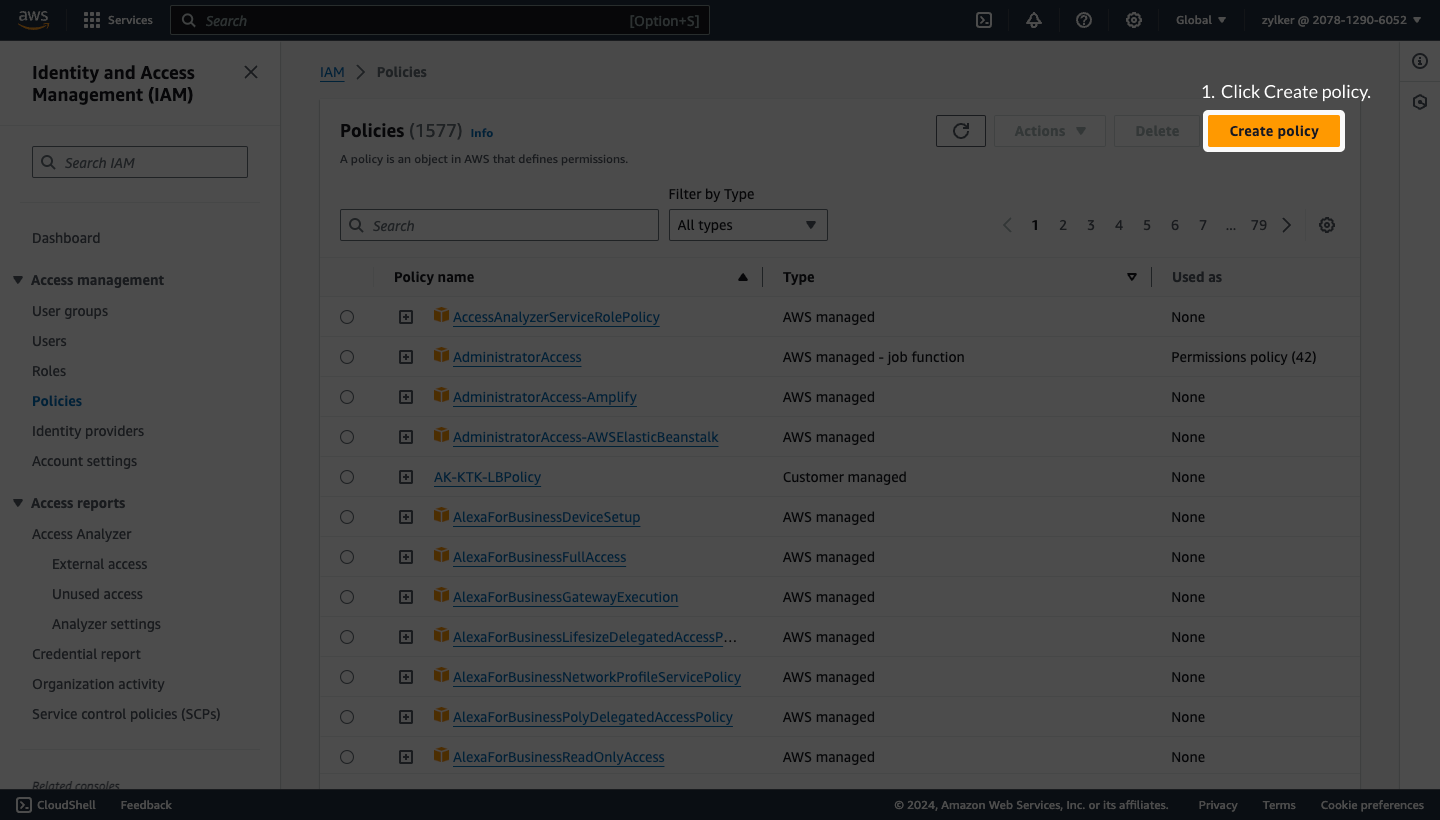Open the help question mark icon
1440x820 pixels.
click(x=1084, y=20)
